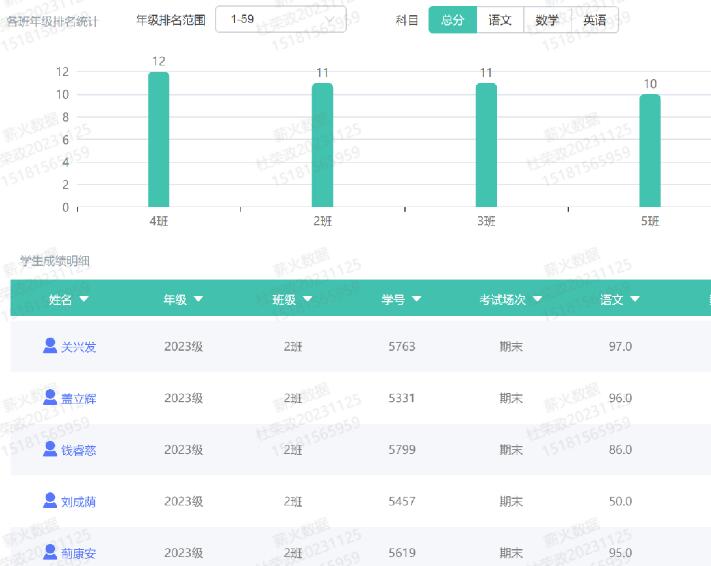This screenshot has width=711, height=566.
Task: Switch to the 语文 subject tab
Action: [500, 20]
